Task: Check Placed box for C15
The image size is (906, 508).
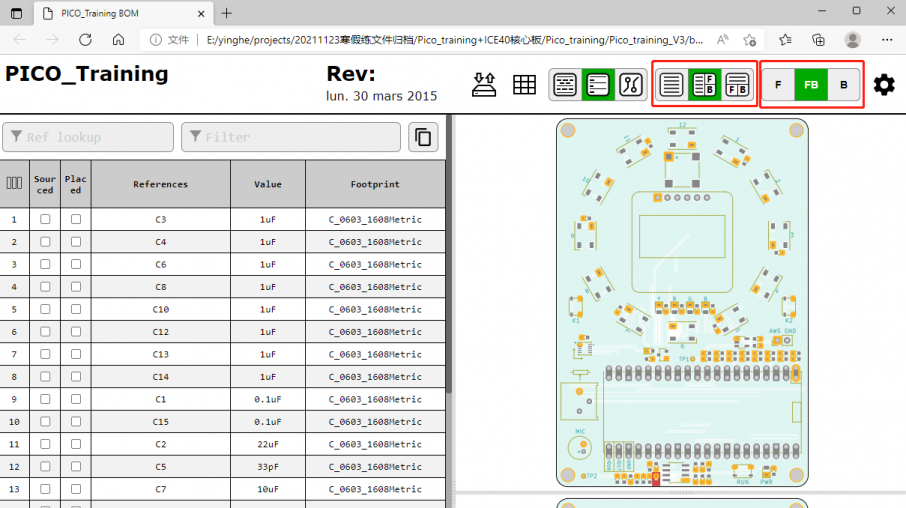Action: point(76,421)
